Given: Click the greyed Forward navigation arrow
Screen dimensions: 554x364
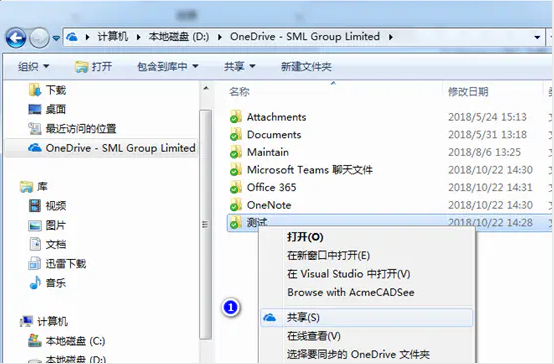Looking at the screenshot, I should pos(39,37).
